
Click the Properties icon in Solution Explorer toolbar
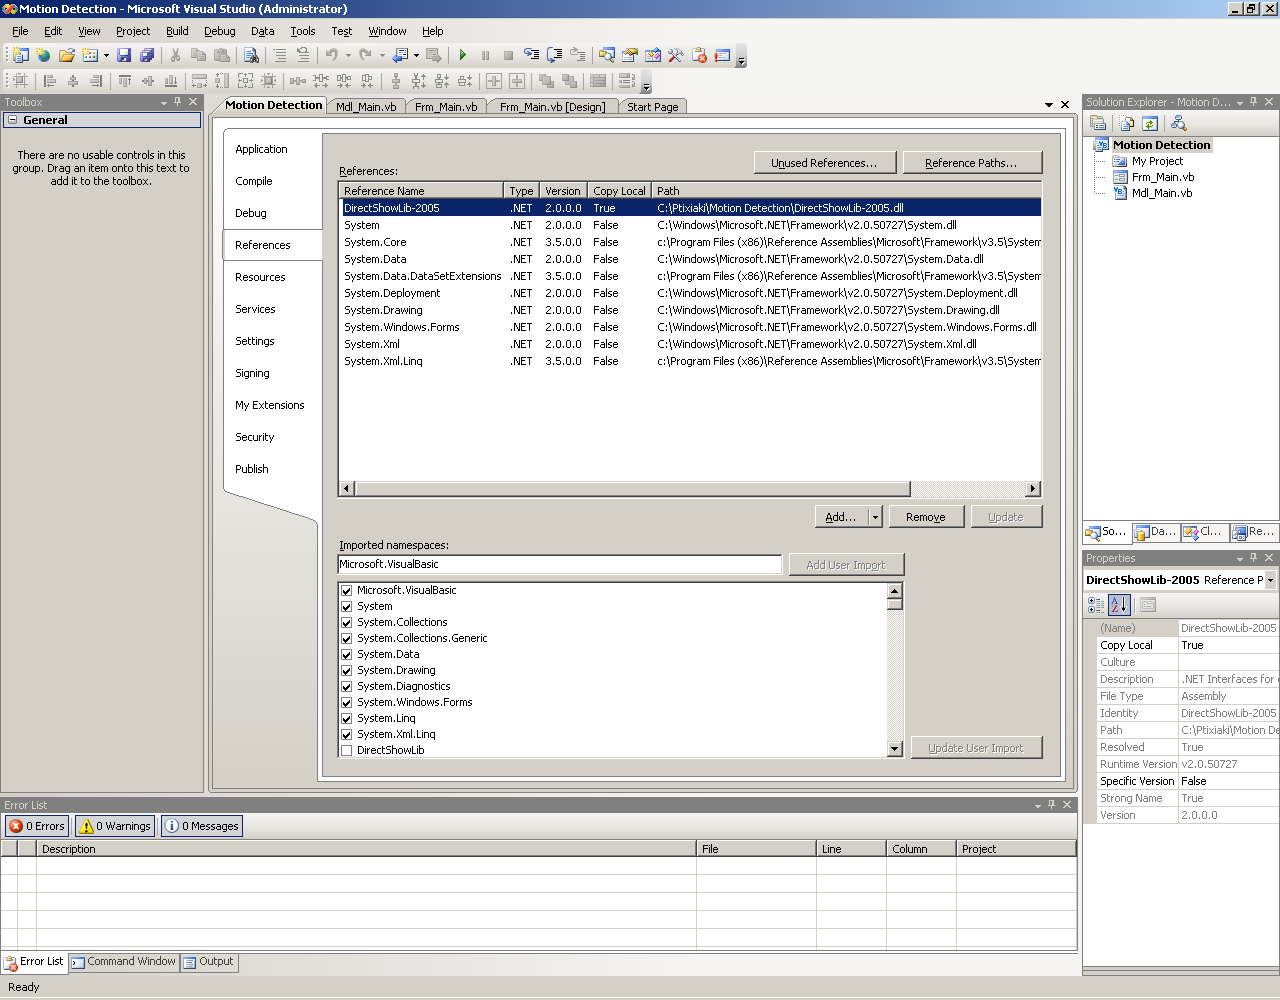[x=1098, y=123]
